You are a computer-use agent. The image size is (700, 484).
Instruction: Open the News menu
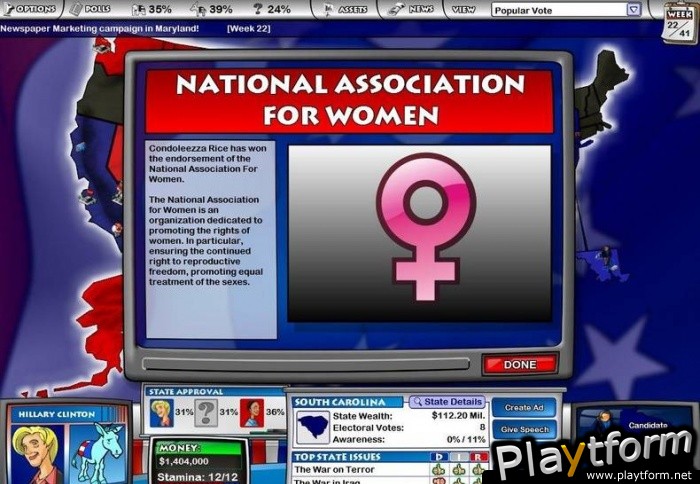pyautogui.click(x=412, y=9)
